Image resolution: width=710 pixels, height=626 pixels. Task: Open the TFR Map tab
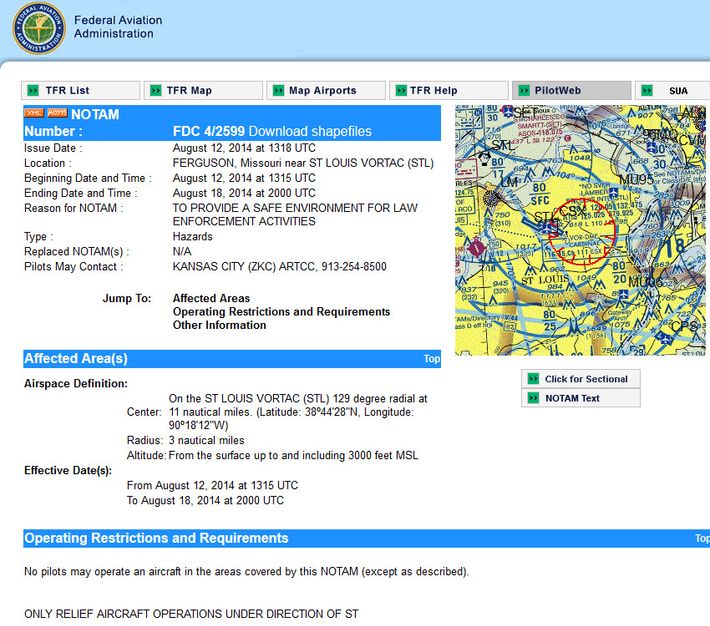point(203,91)
